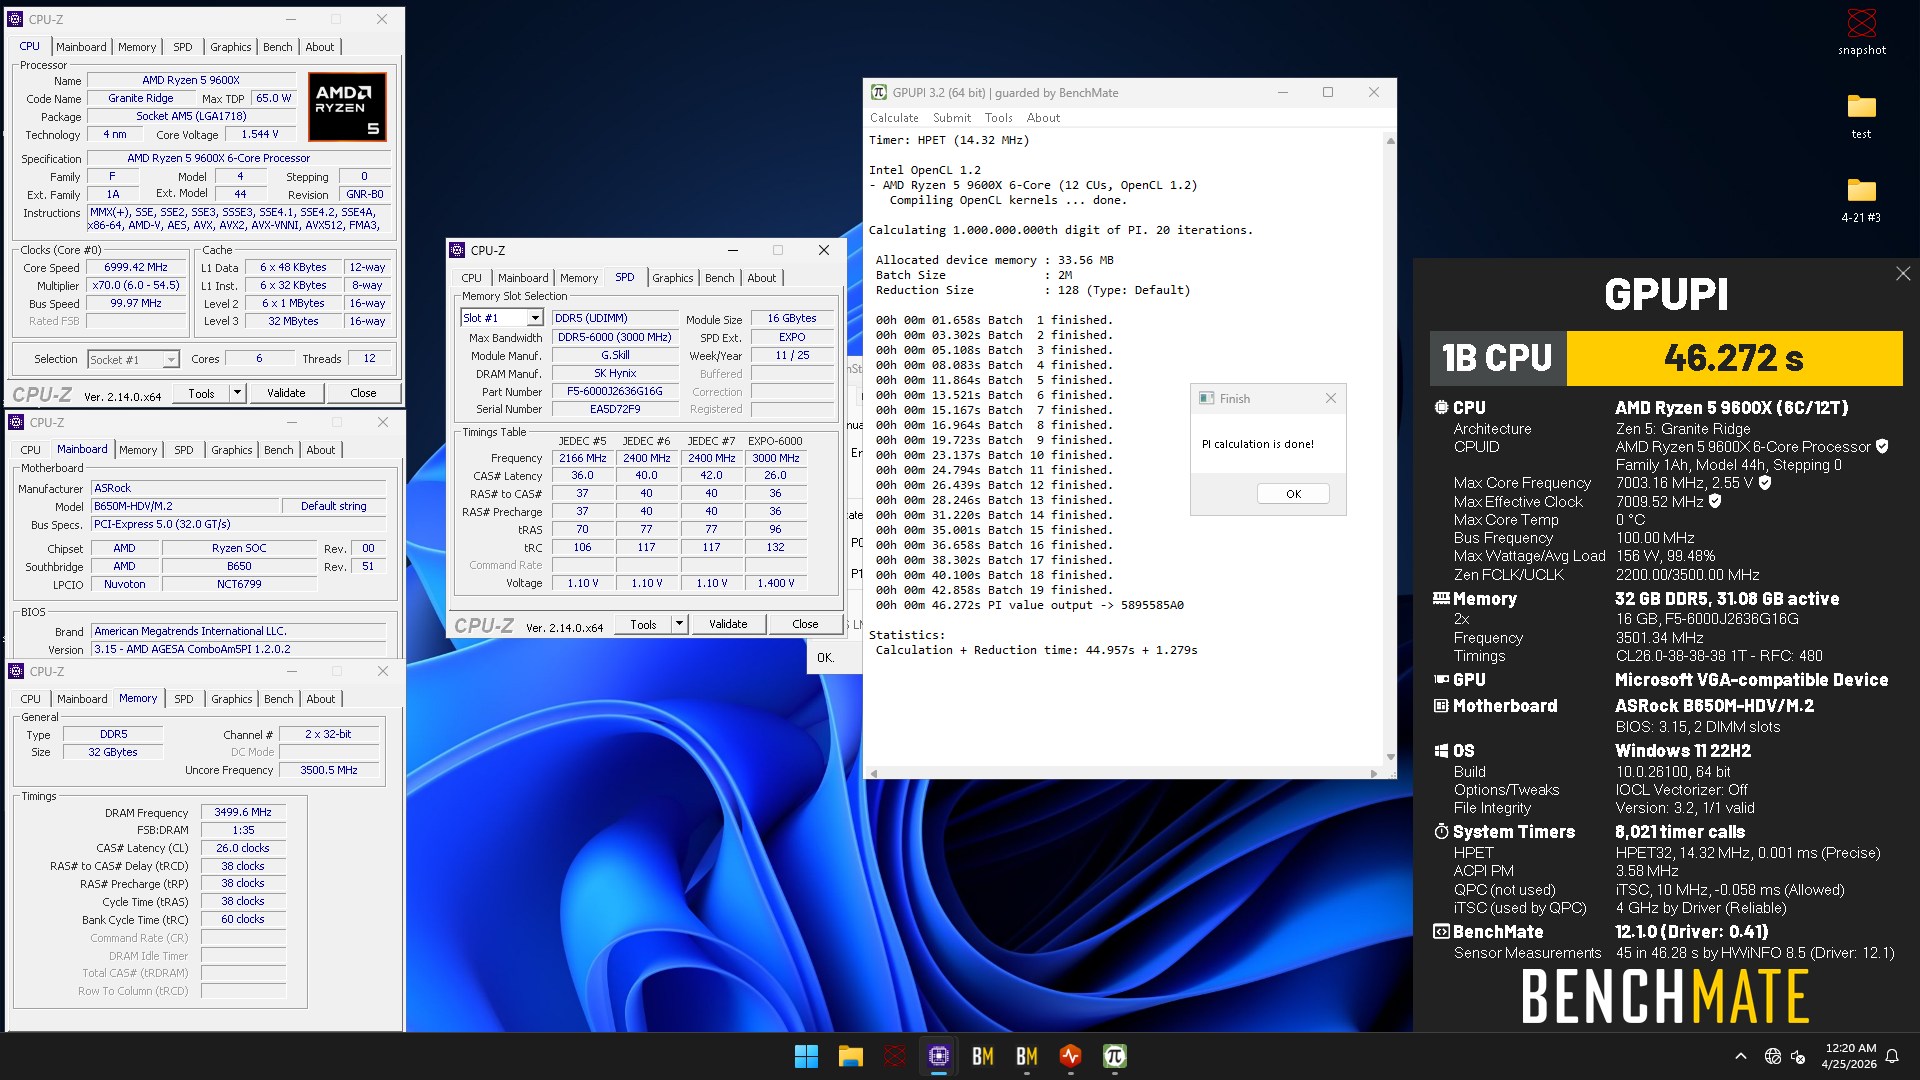The width and height of the screenshot is (1920, 1080).
Task: Open the About menu in GPUPI
Action: [1043, 117]
